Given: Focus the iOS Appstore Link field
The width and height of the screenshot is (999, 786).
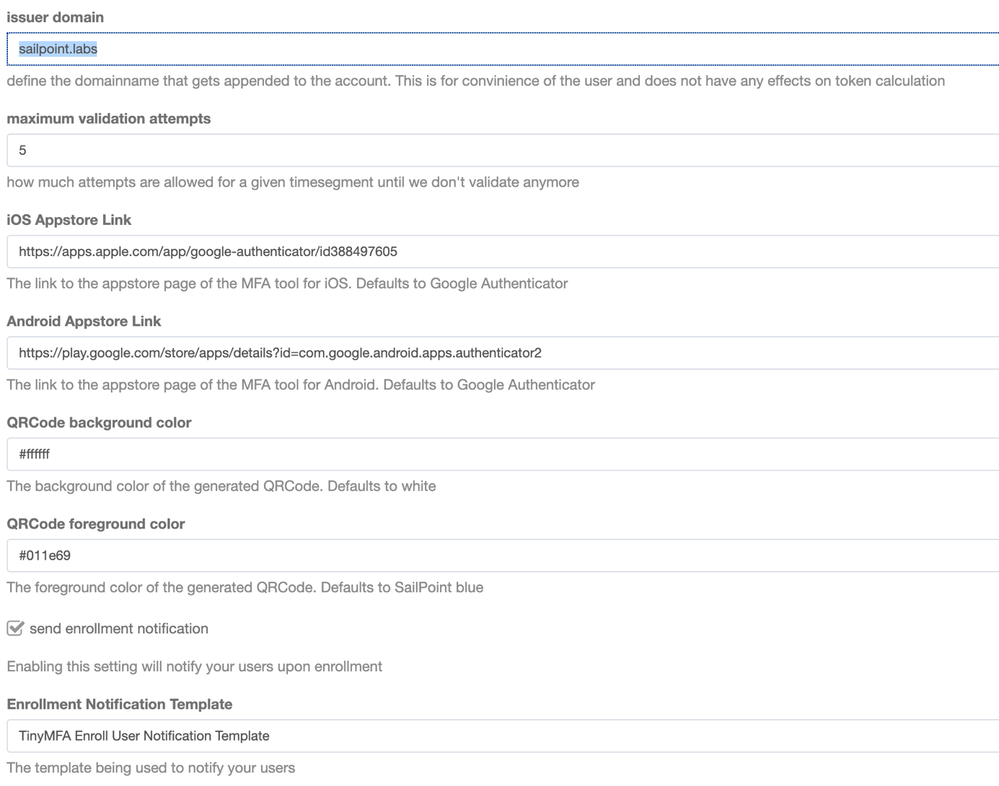Looking at the screenshot, I should click(x=500, y=252).
